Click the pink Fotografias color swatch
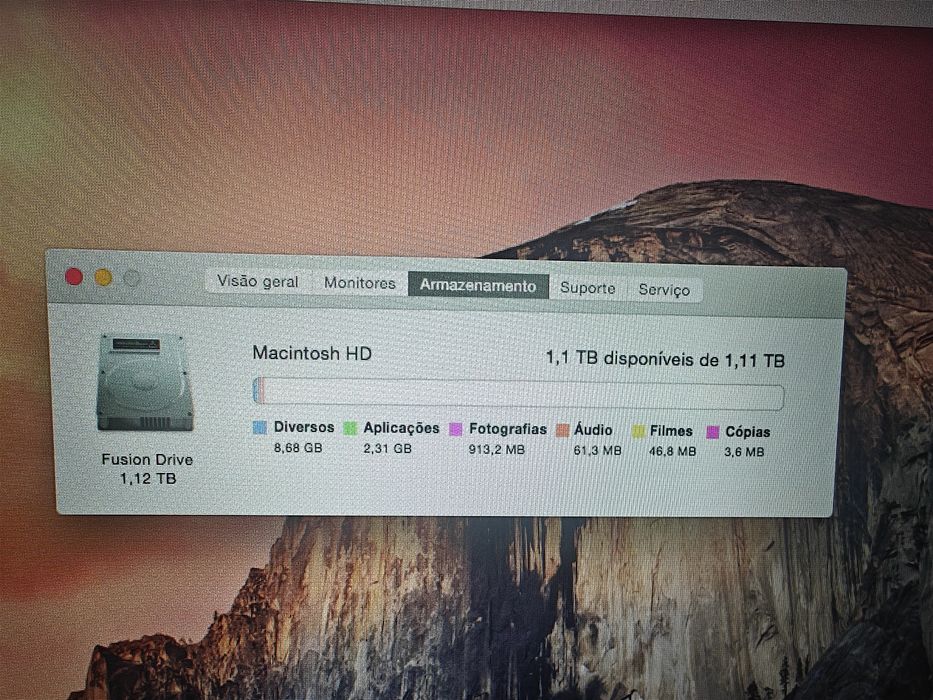The image size is (933, 700). point(456,430)
